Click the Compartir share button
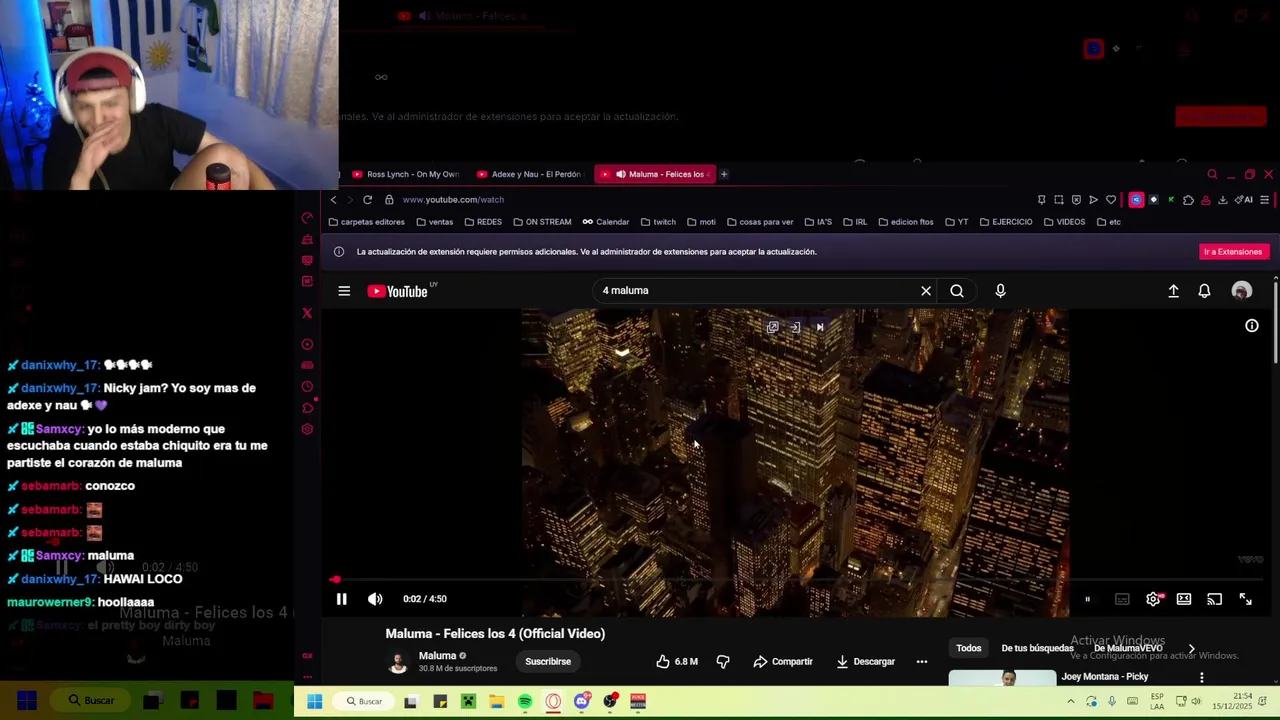This screenshot has height=720, width=1280. tap(783, 661)
